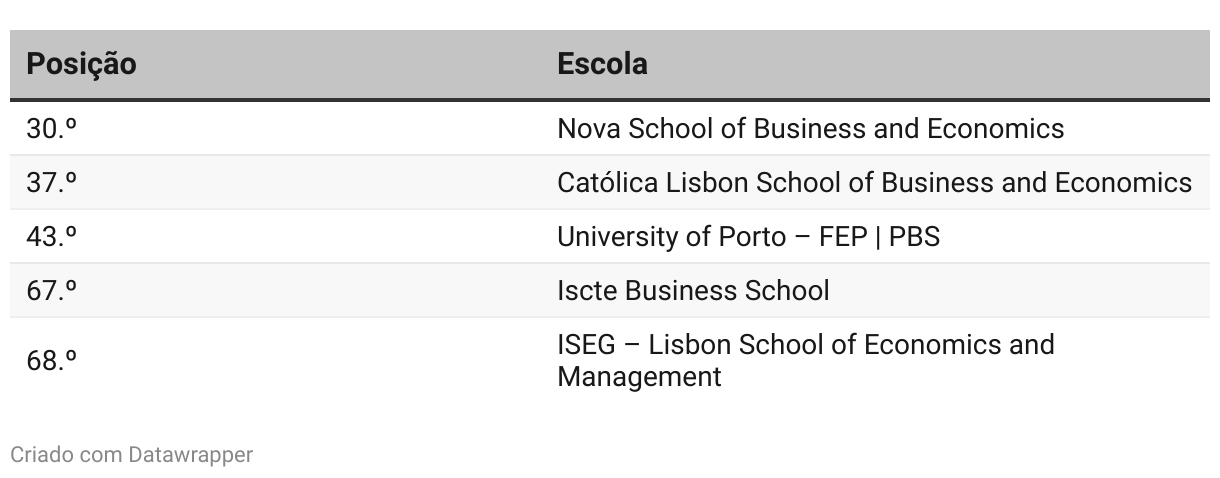Click the Posição column header

(x=81, y=64)
